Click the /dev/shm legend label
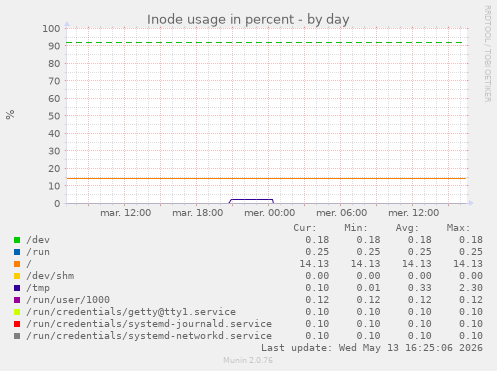 click(x=50, y=276)
